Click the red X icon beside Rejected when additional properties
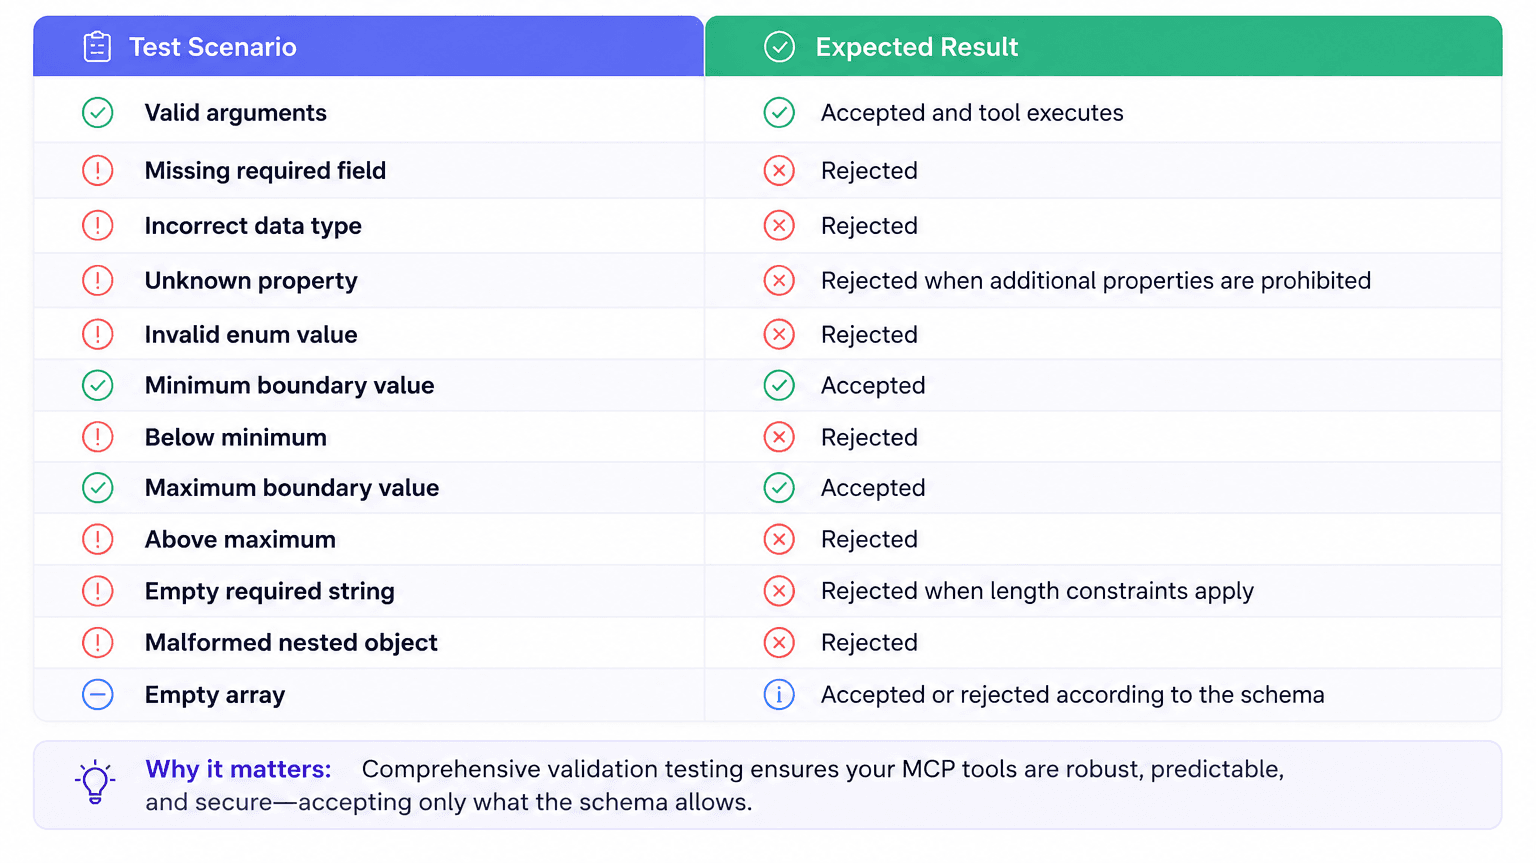The width and height of the screenshot is (1536, 863). click(779, 281)
